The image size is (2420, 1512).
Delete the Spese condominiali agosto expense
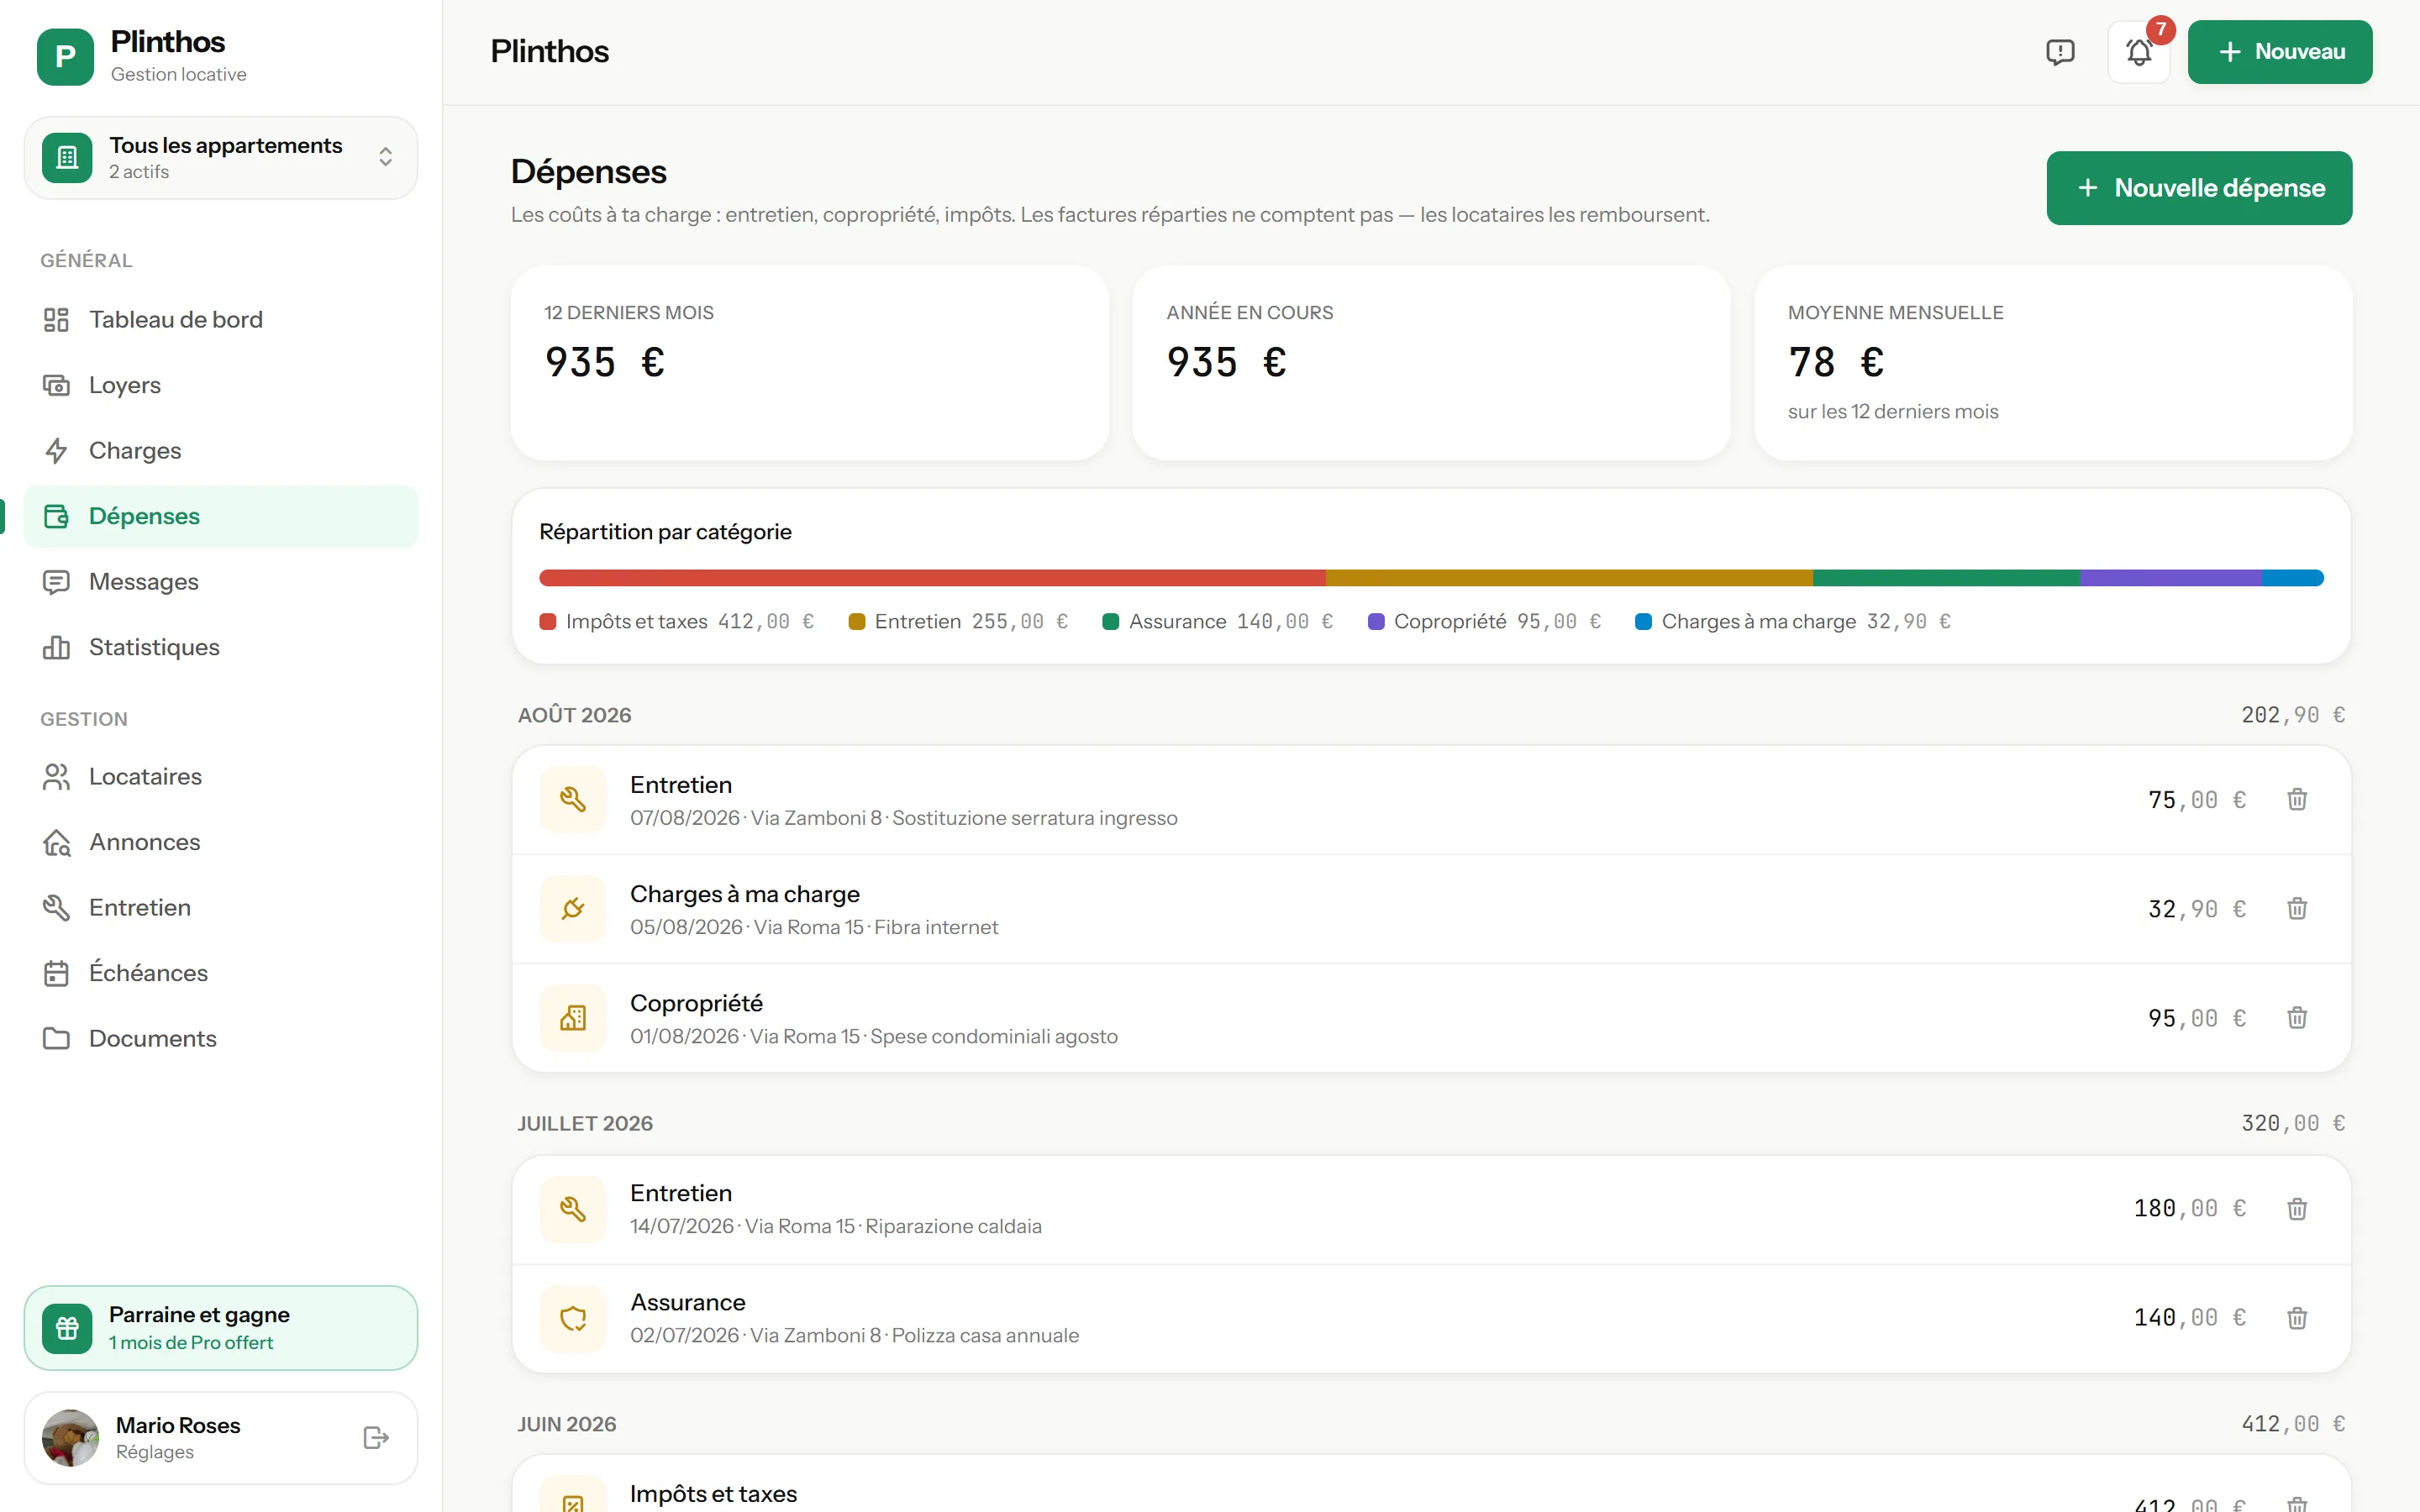2297,1018
